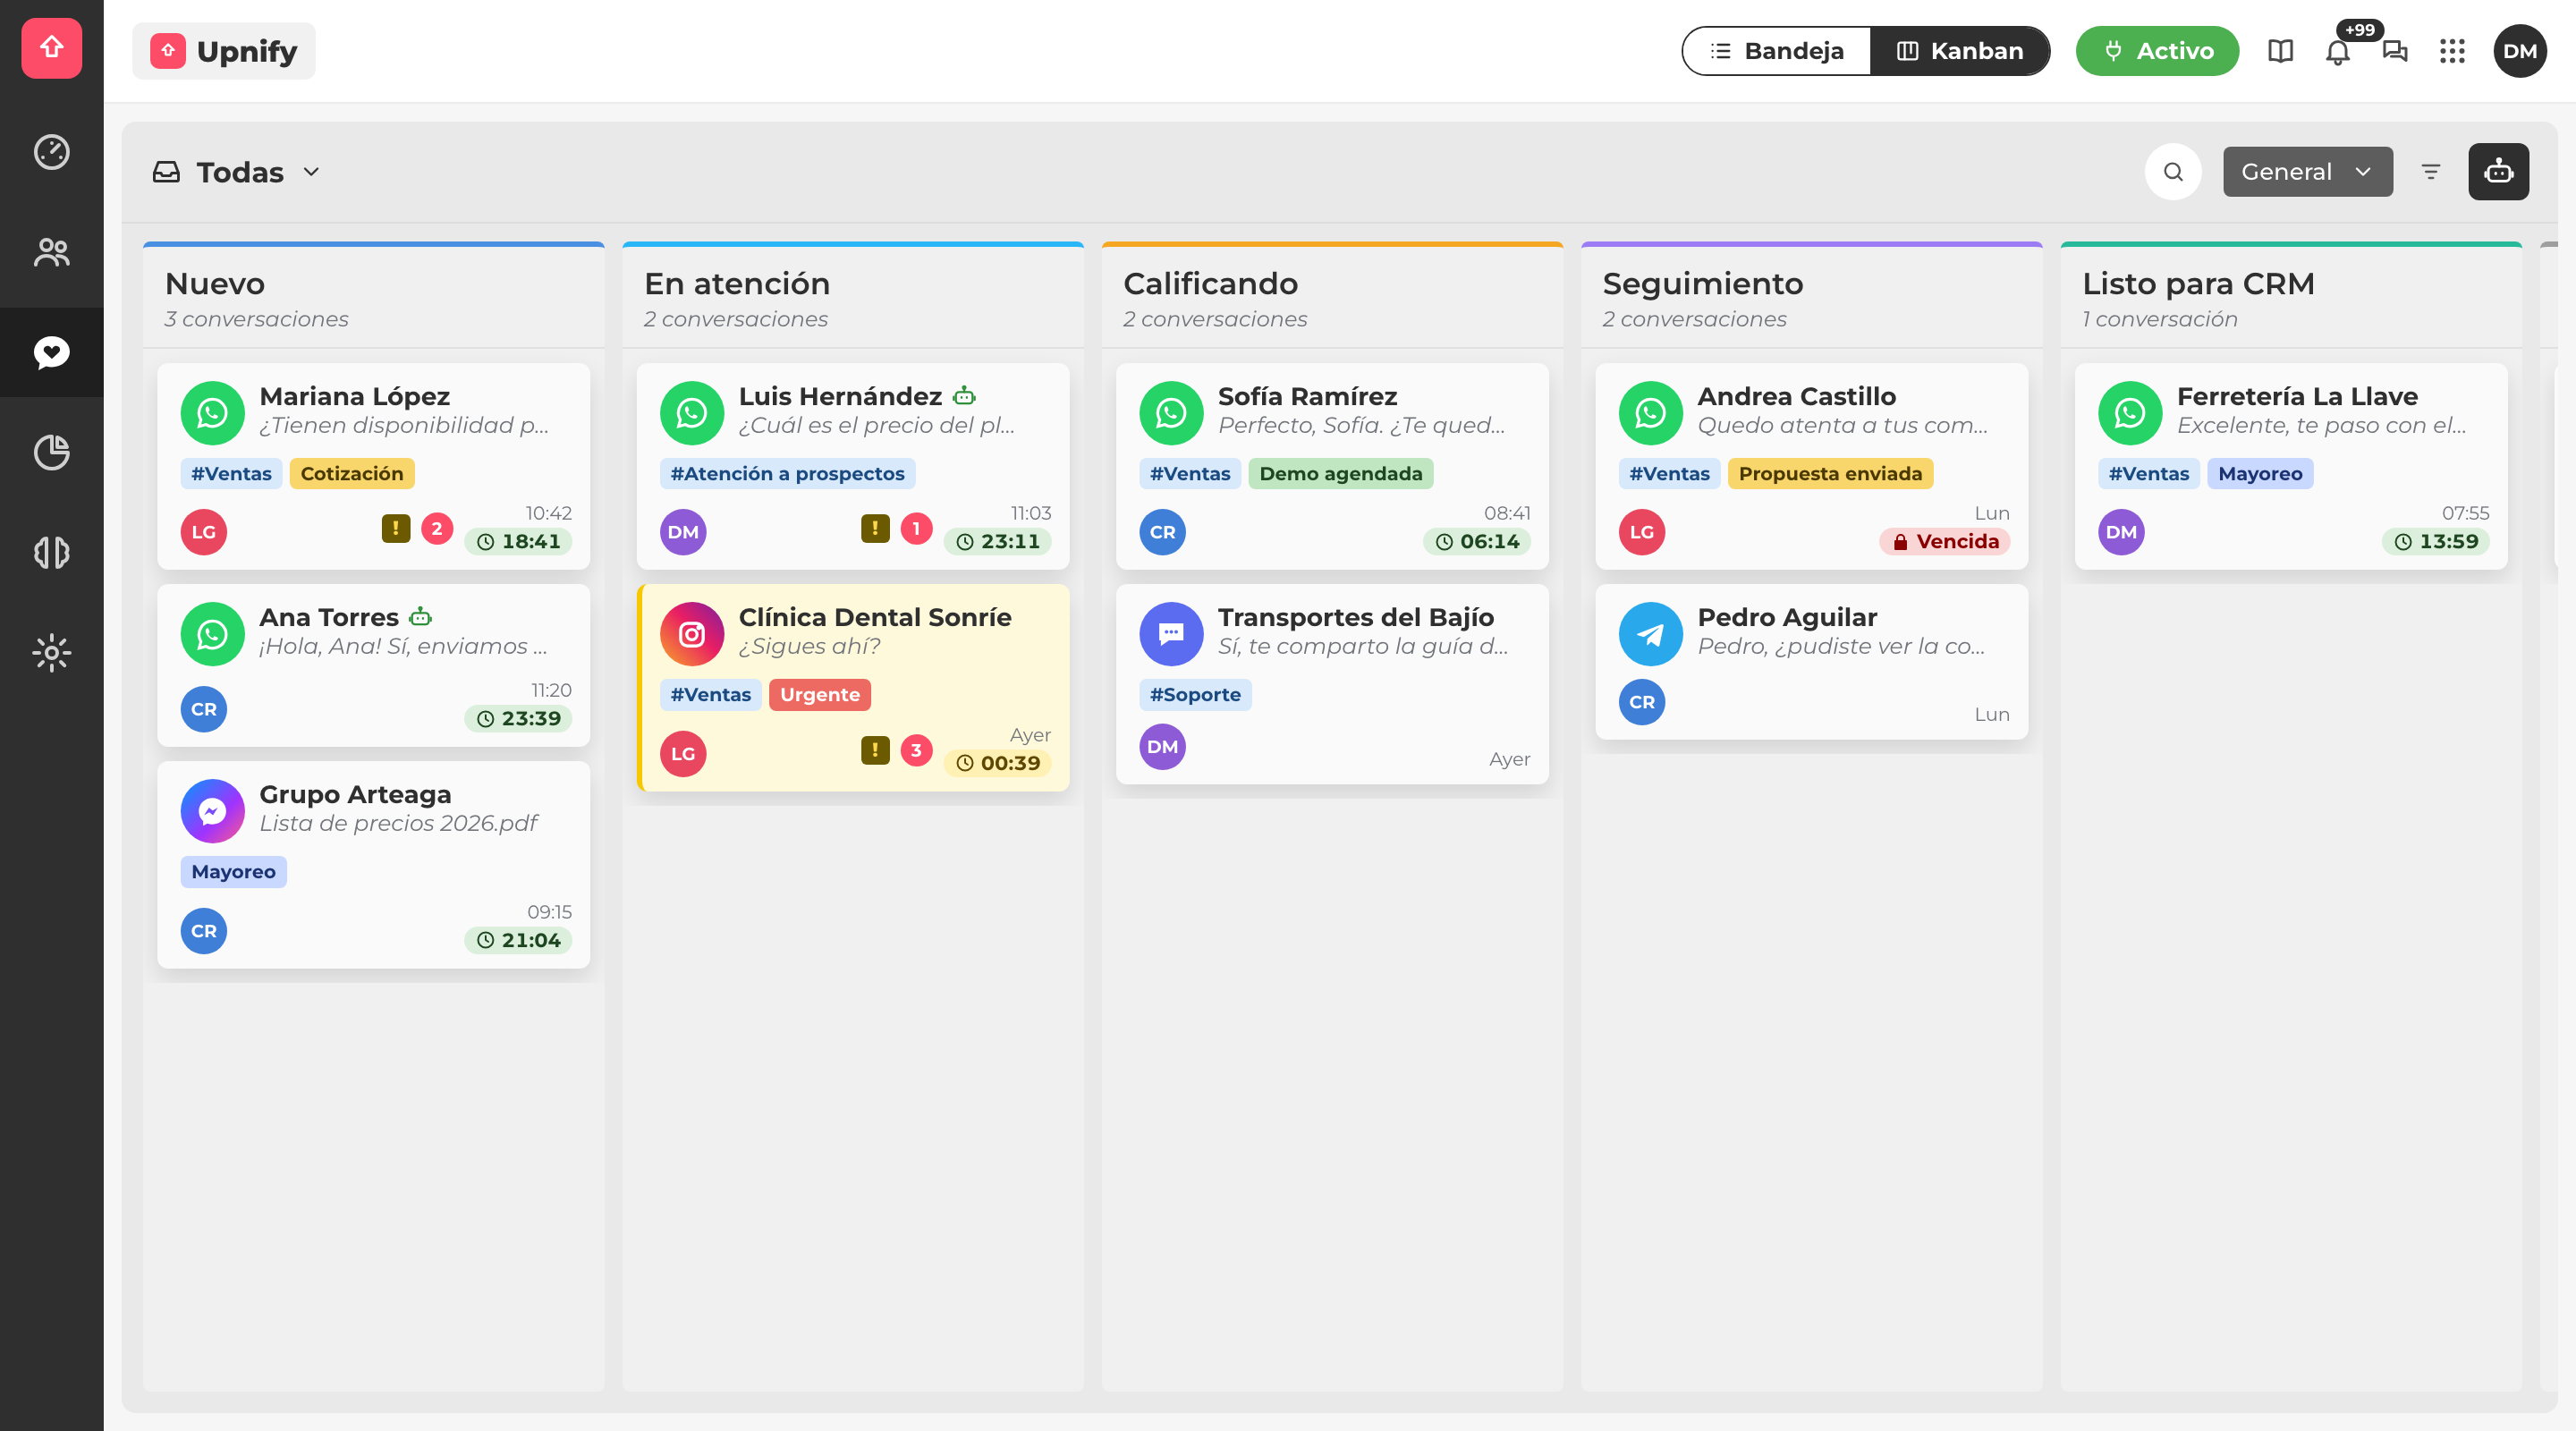Click unread badge 1 on Luis Hernández card

coord(916,528)
